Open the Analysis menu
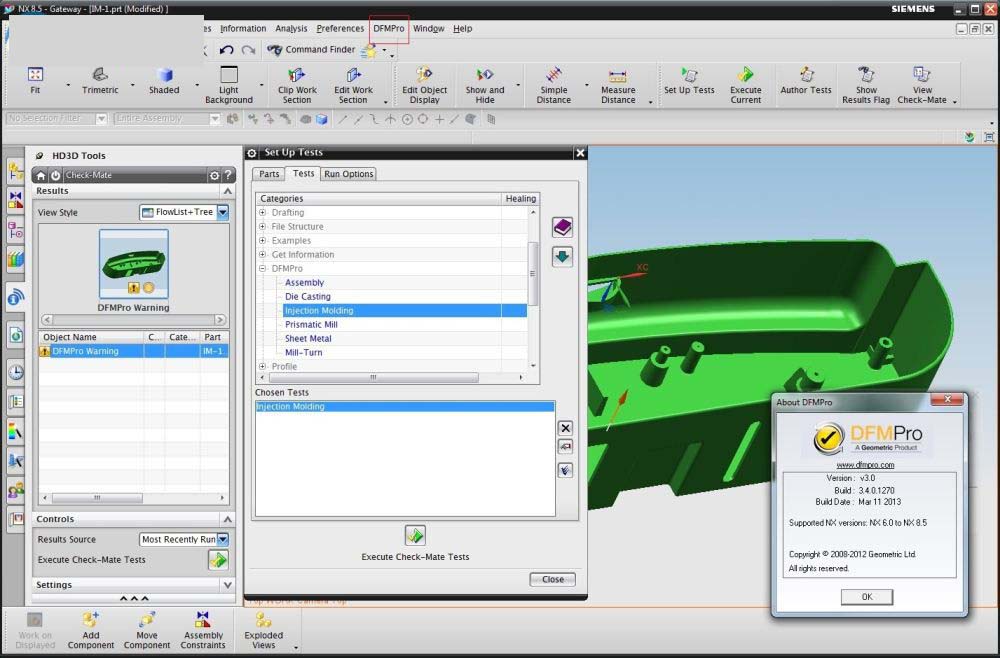 pyautogui.click(x=291, y=29)
